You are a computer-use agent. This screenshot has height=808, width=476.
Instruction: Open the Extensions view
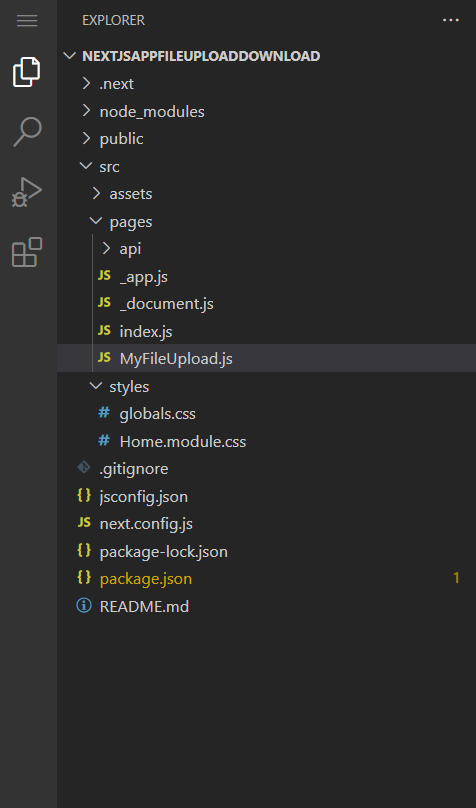27,252
